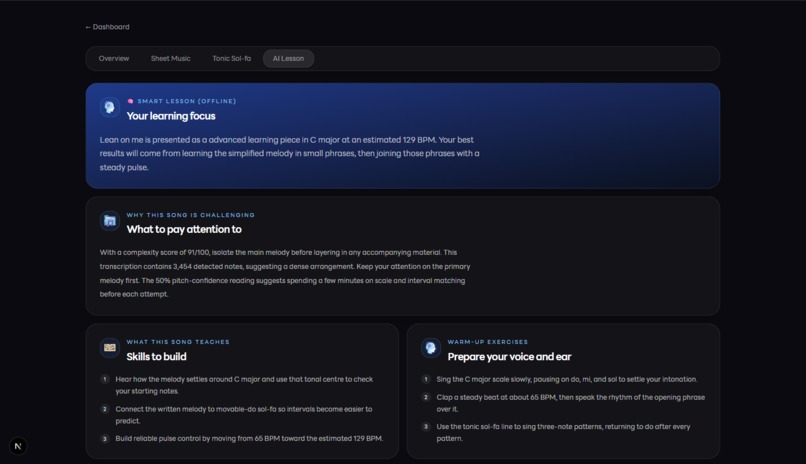Select the Tonic Sol-fa tab
The image size is (806, 464).
[x=232, y=59]
